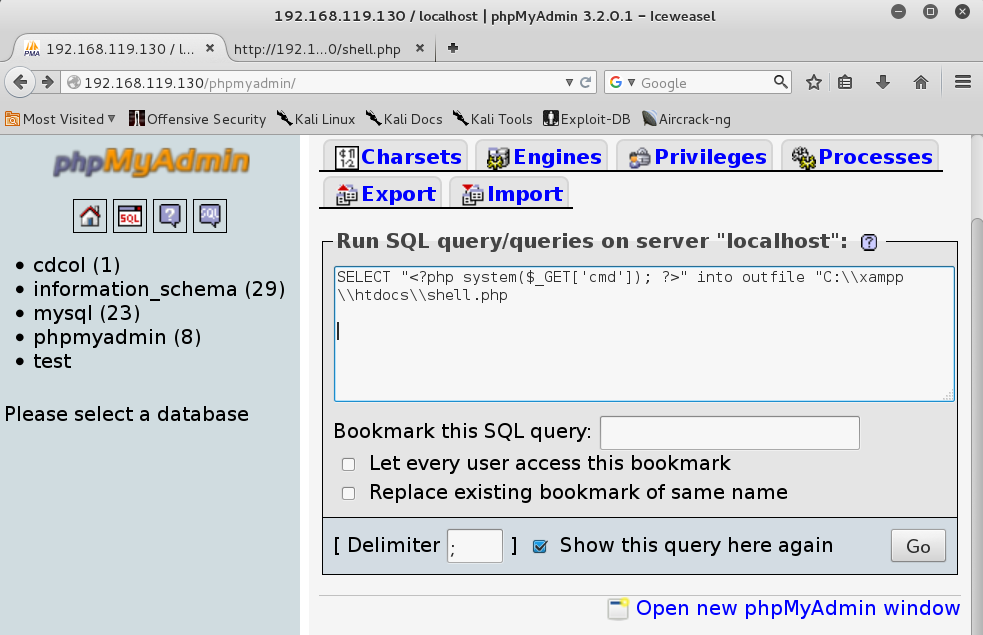
Task: Bookmark this page with star icon
Action: point(814,82)
